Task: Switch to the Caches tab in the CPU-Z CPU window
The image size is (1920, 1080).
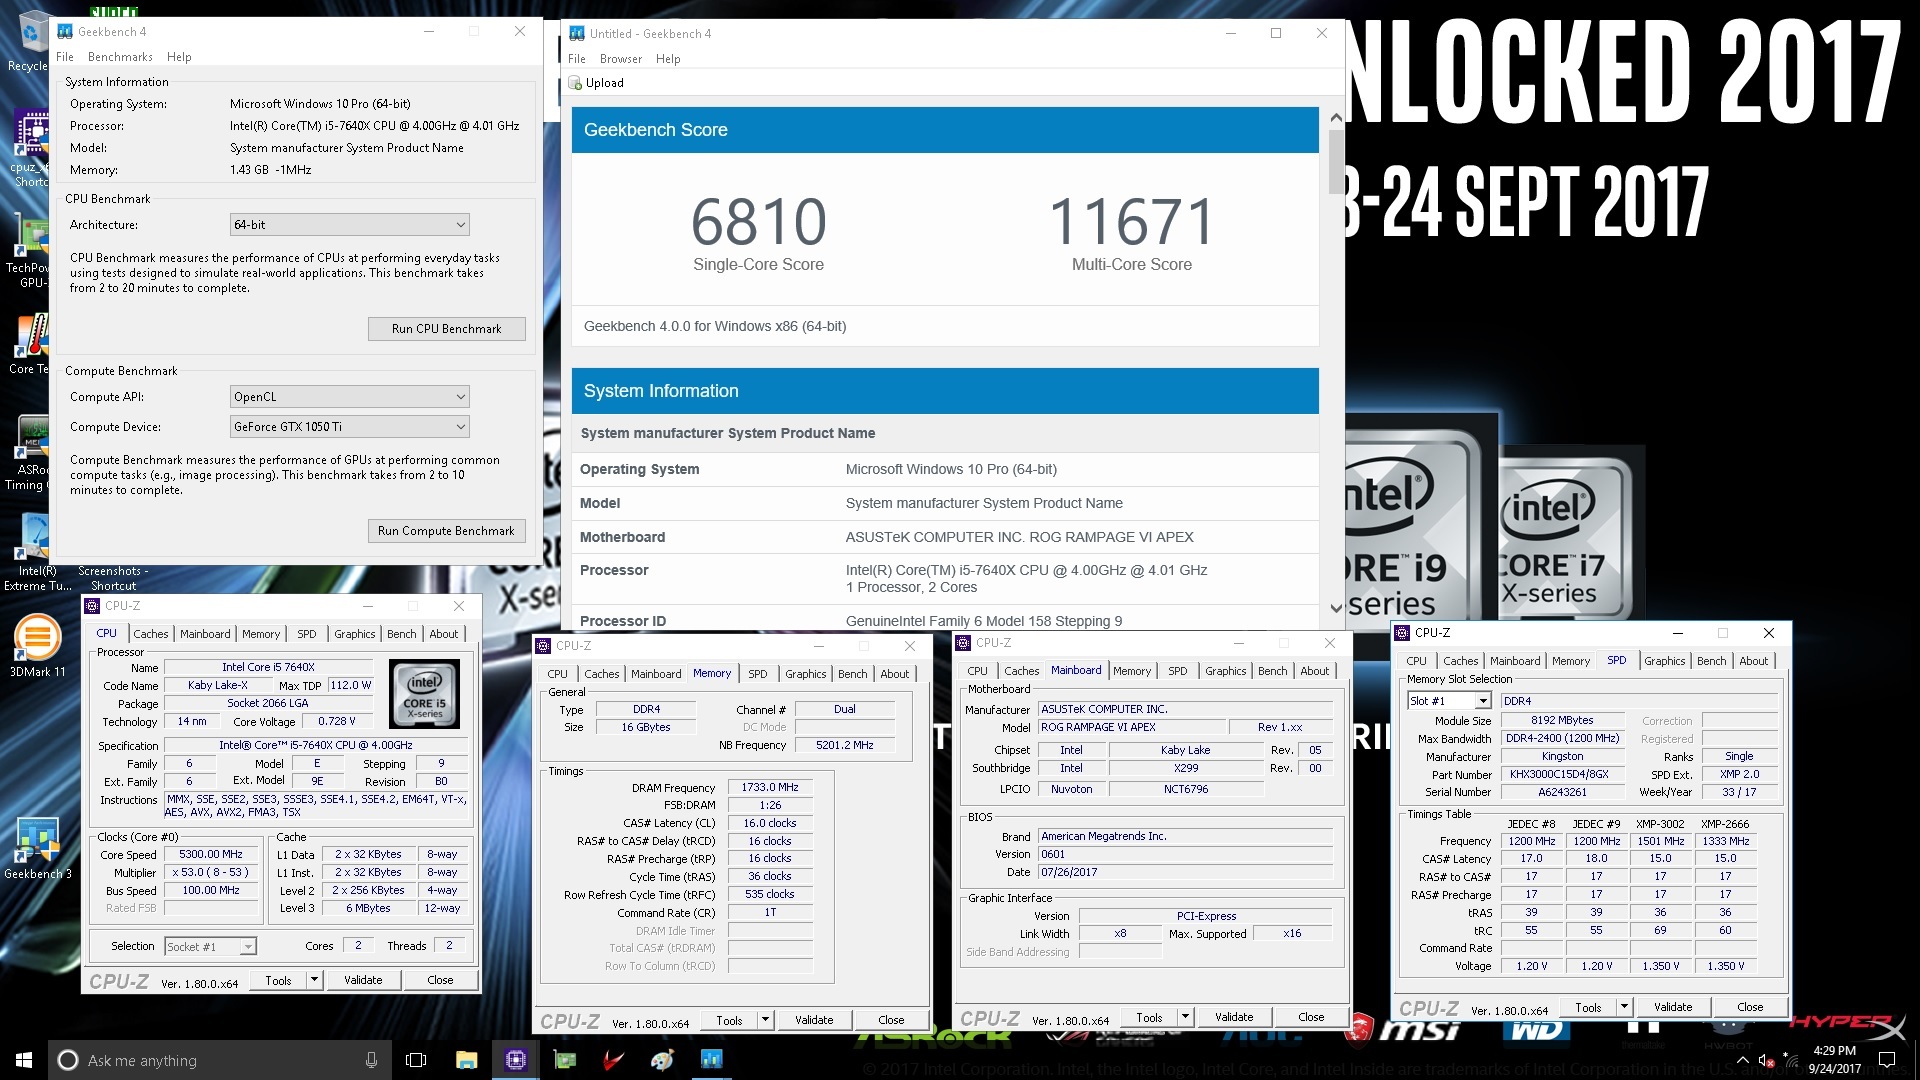Action: click(x=151, y=634)
